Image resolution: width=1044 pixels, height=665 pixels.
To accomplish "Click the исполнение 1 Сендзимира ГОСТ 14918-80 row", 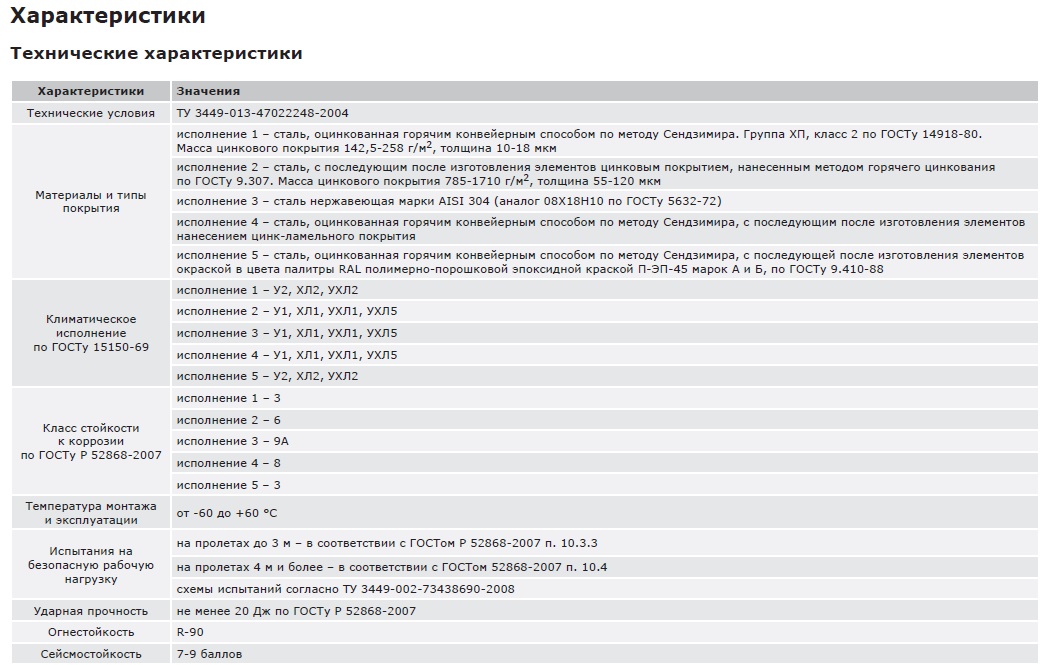I will (x=605, y=141).
